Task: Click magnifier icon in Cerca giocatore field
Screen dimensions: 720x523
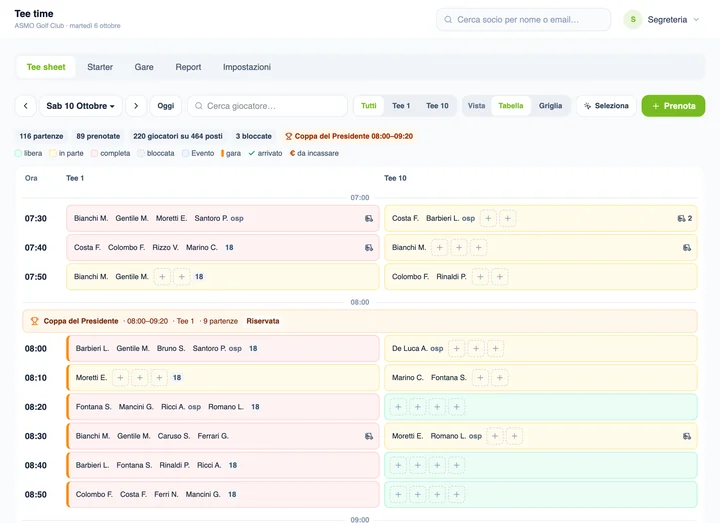Action: tap(199, 106)
